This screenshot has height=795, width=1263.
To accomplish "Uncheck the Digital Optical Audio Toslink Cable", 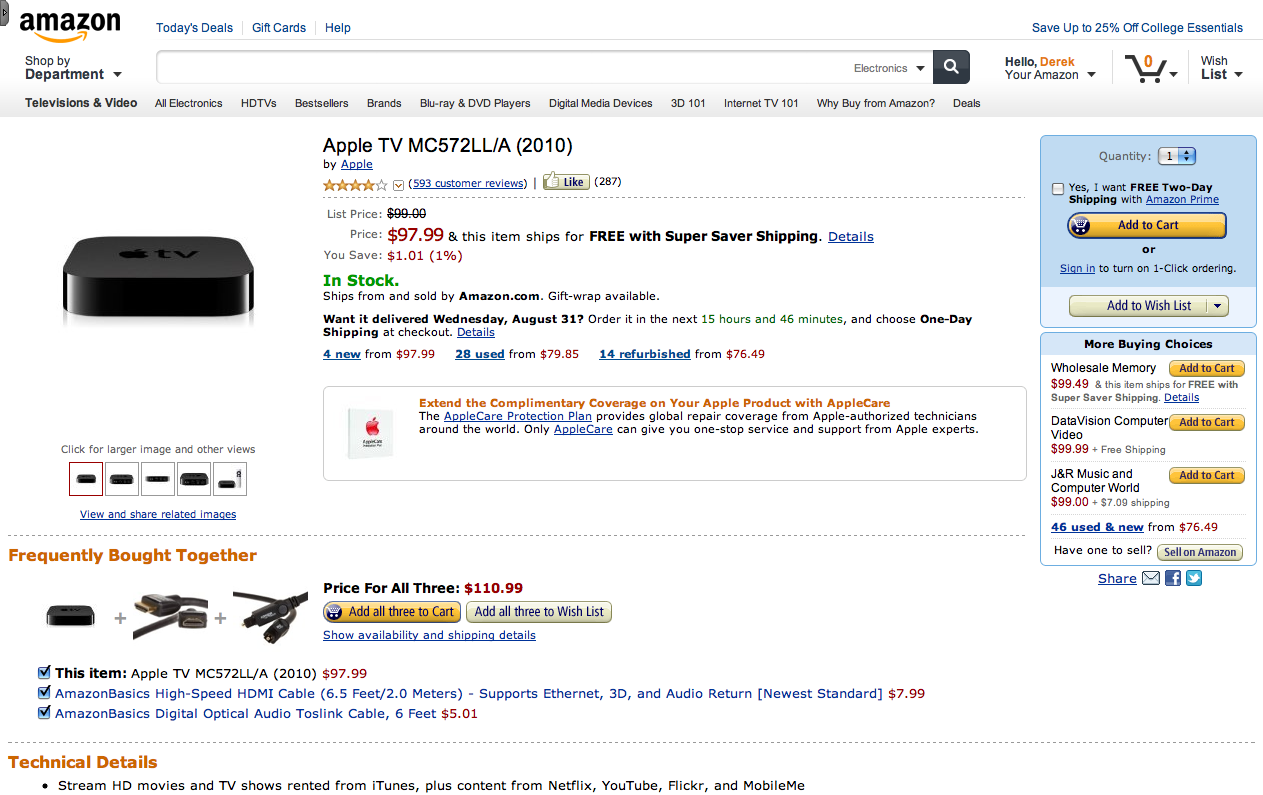I will pyautogui.click(x=44, y=713).
